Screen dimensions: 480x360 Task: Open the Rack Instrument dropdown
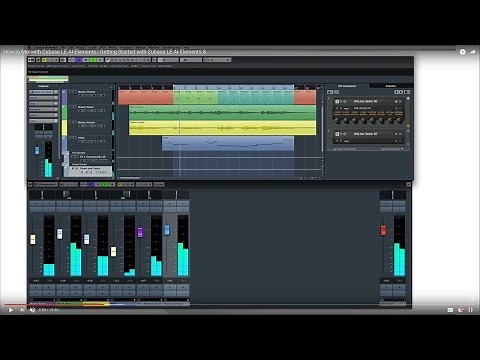392,149
